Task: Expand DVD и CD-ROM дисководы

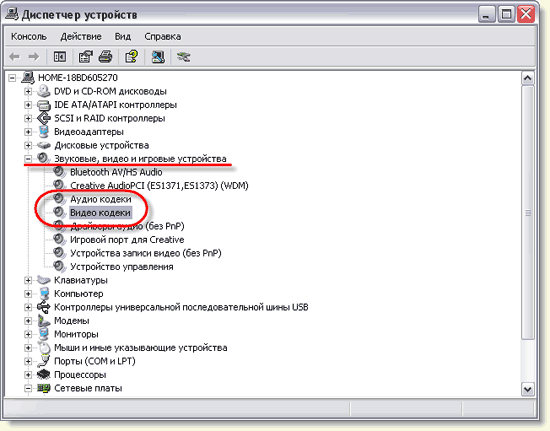Action: [28, 92]
